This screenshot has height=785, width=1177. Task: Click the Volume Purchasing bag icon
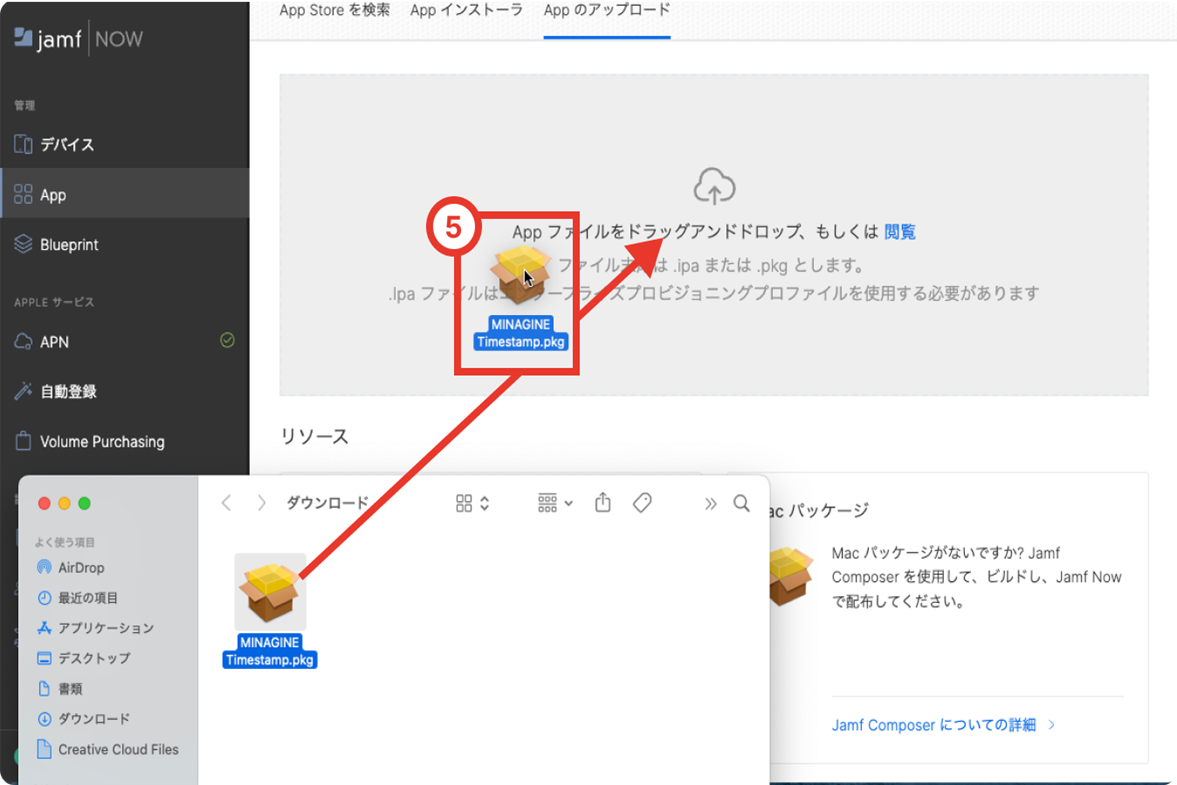tap(23, 441)
